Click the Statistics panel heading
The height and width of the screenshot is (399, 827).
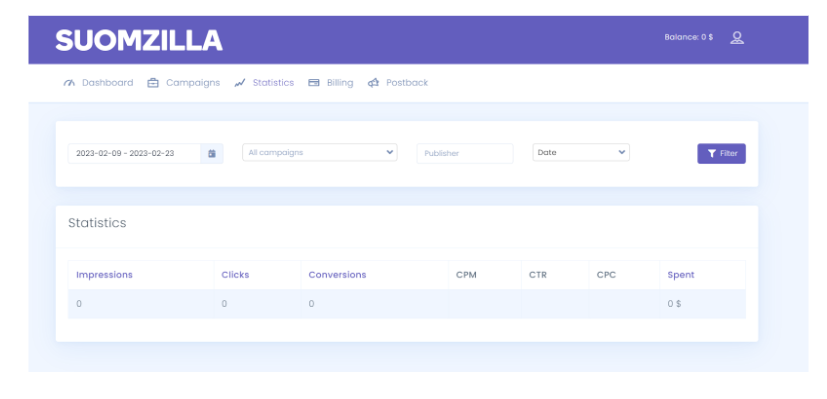click(97, 223)
